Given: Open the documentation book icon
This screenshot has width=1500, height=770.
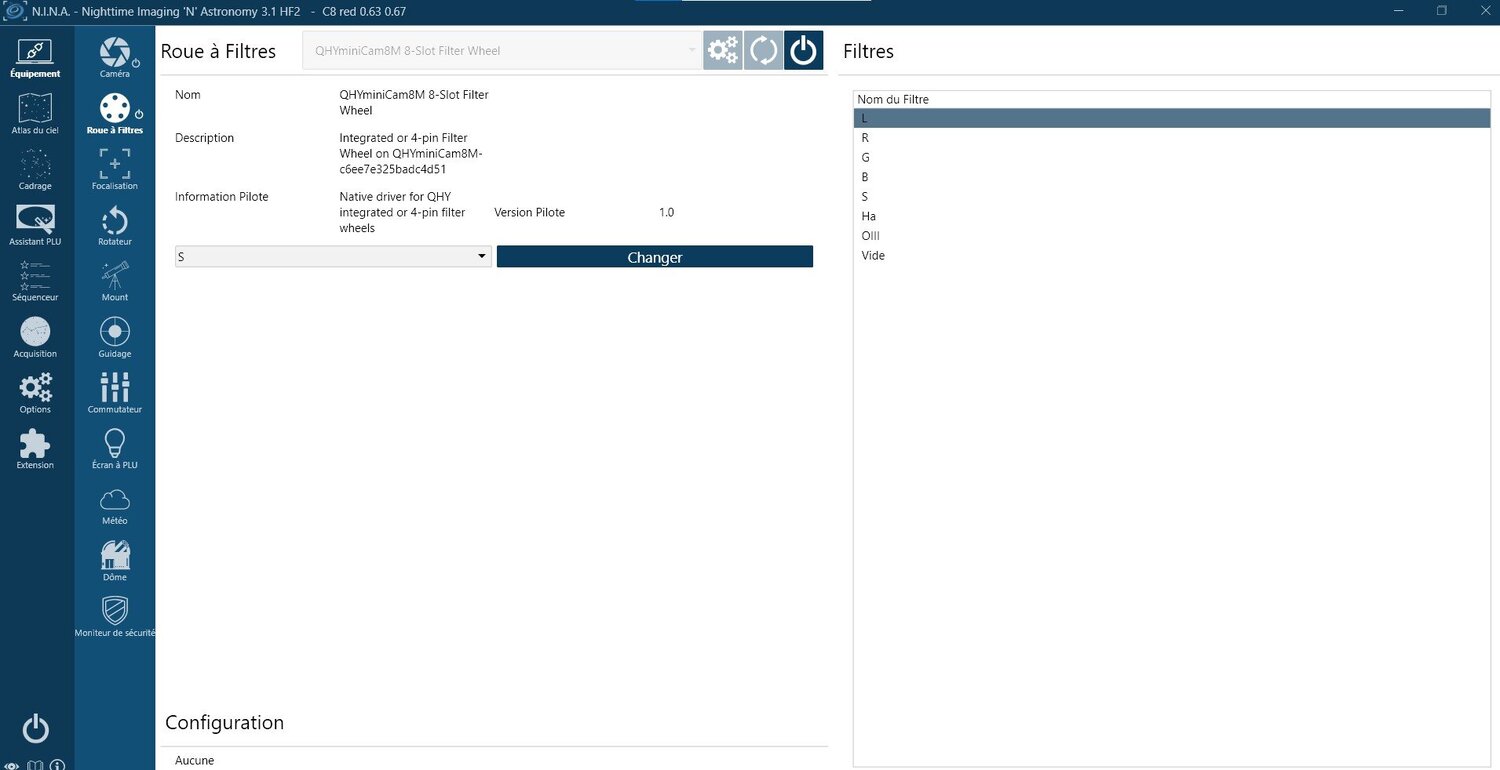Looking at the screenshot, I should 35,766.
